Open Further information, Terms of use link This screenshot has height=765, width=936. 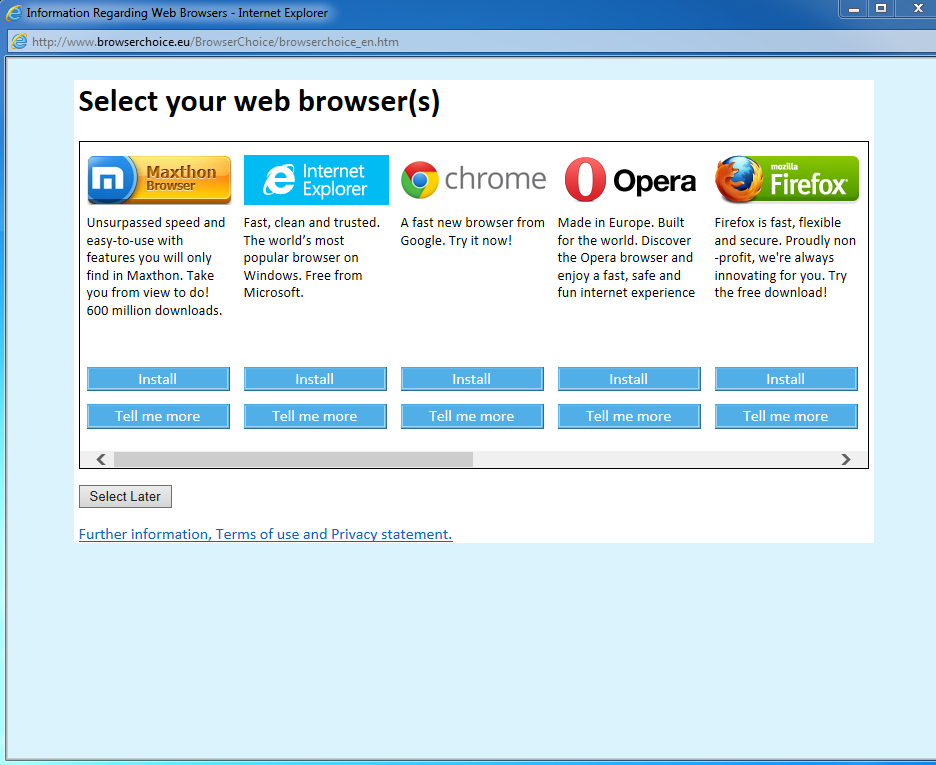click(266, 534)
